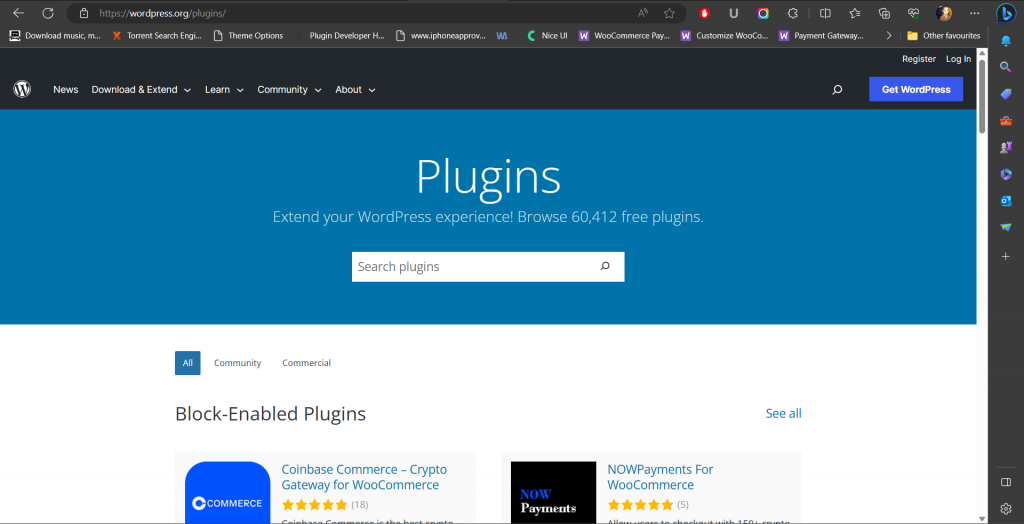Open Outlook in the sidebar
This screenshot has height=524, width=1024.
point(1006,201)
